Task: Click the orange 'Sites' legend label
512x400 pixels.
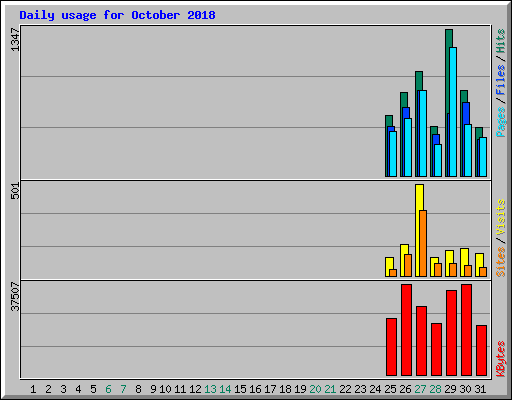Action: [501, 262]
